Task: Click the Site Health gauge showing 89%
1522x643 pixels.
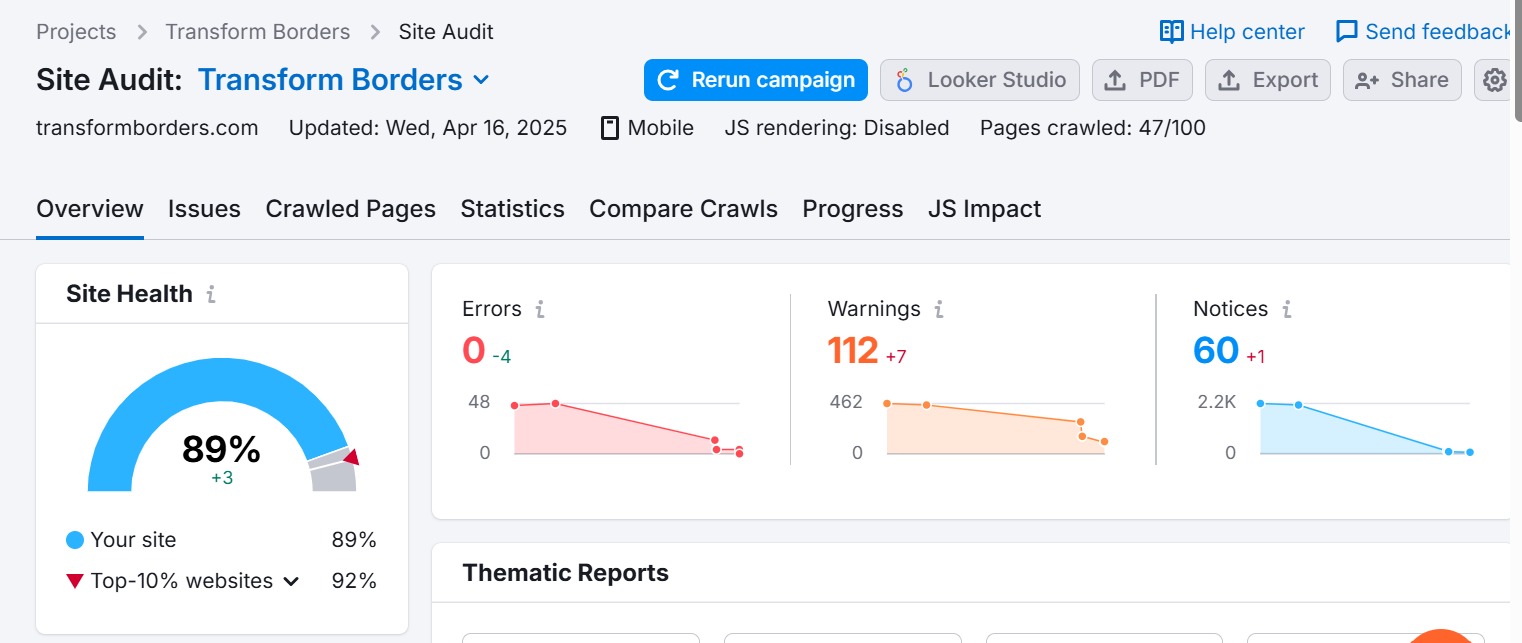Action: [x=222, y=425]
